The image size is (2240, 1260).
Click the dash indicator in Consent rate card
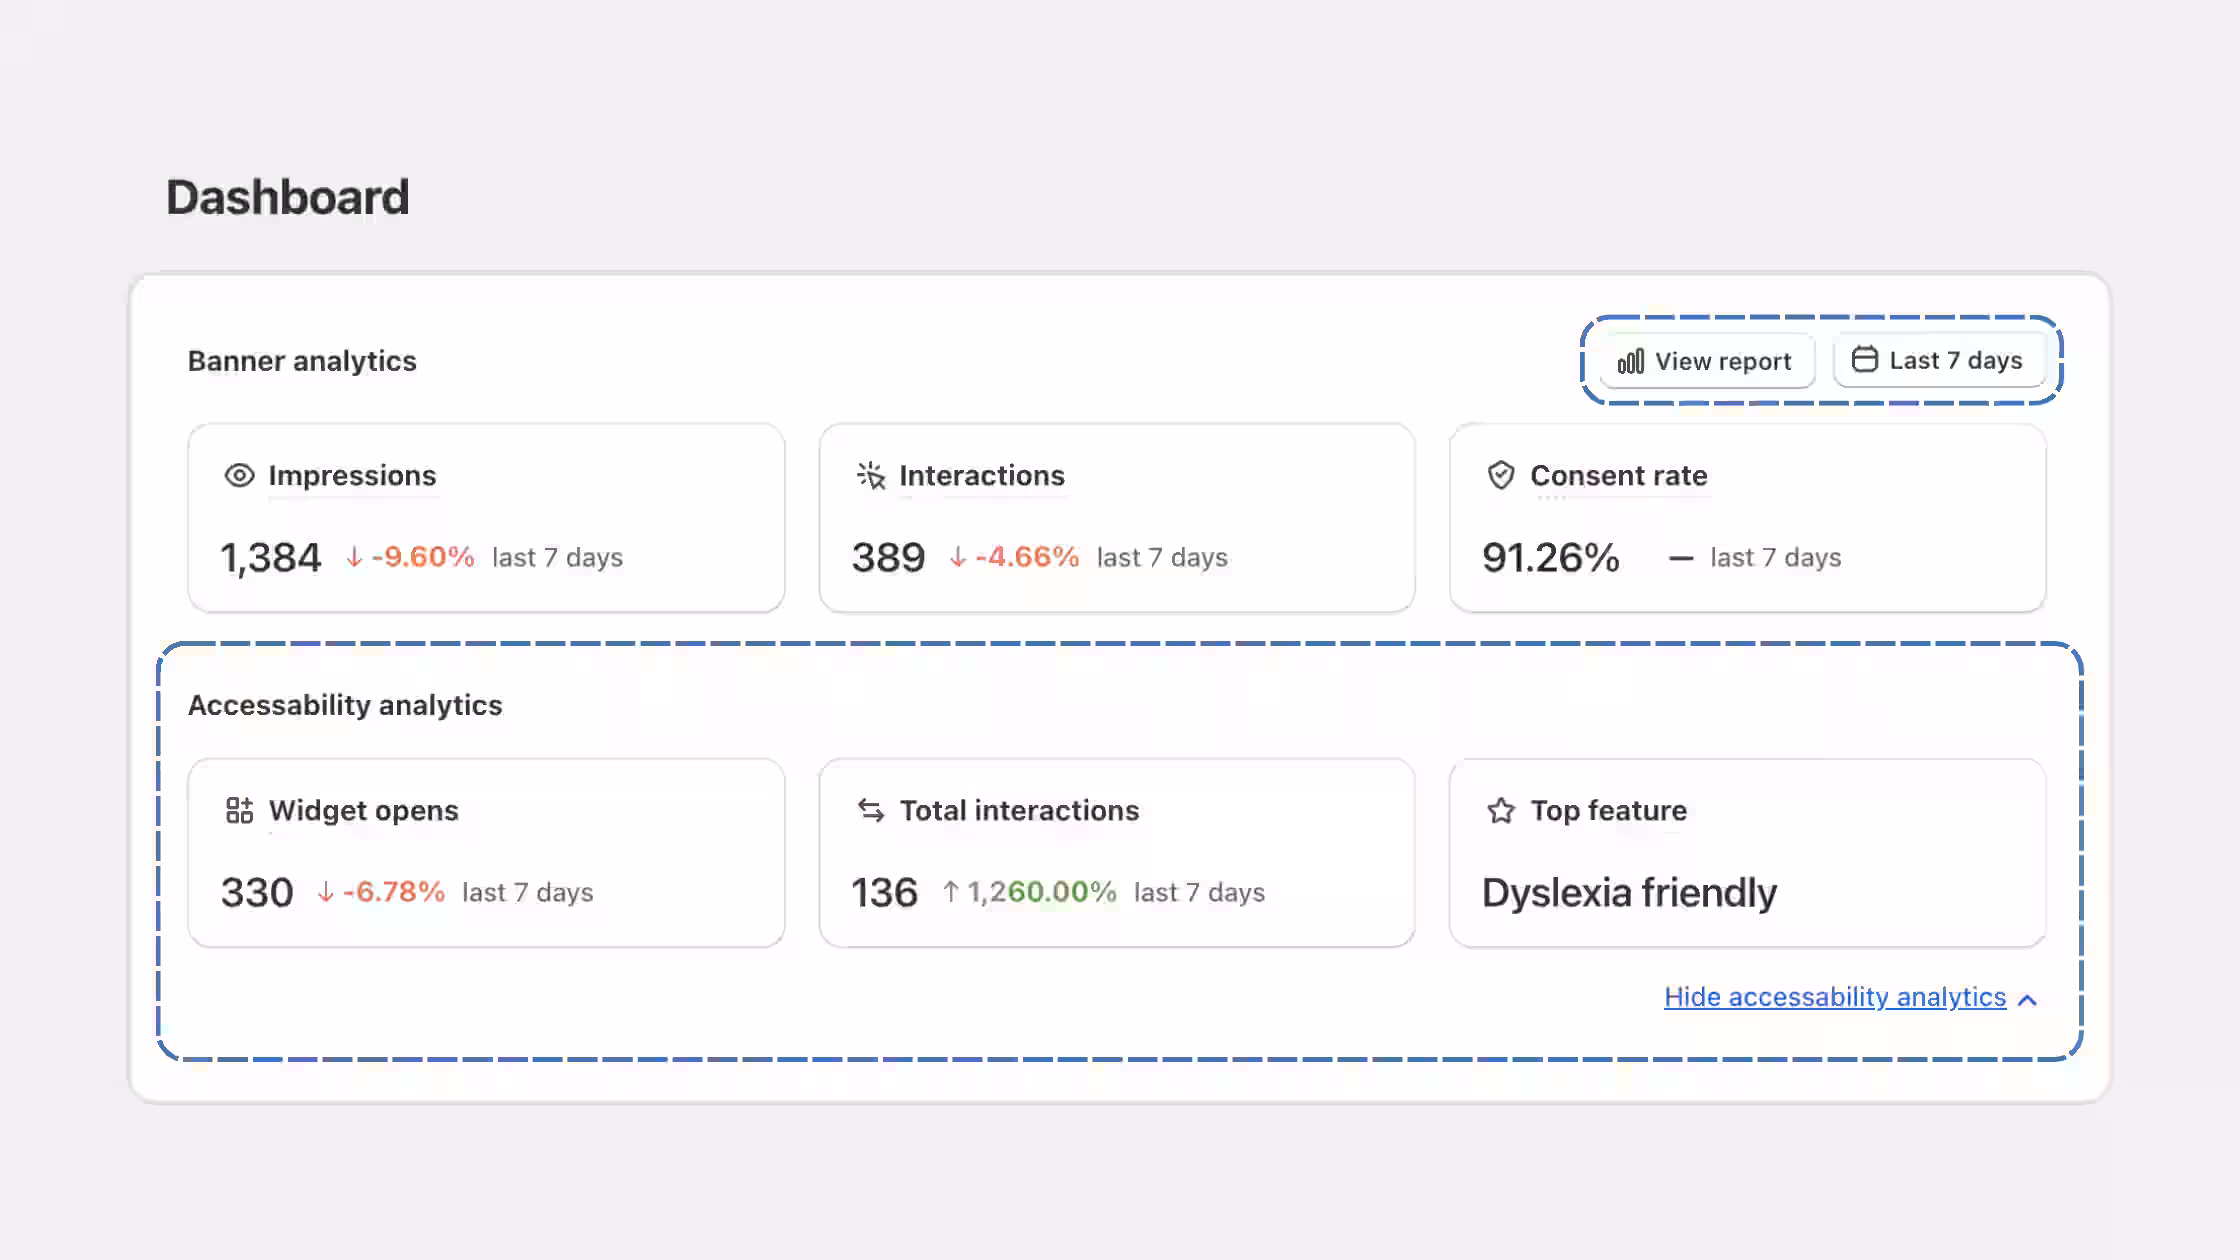pos(1681,559)
